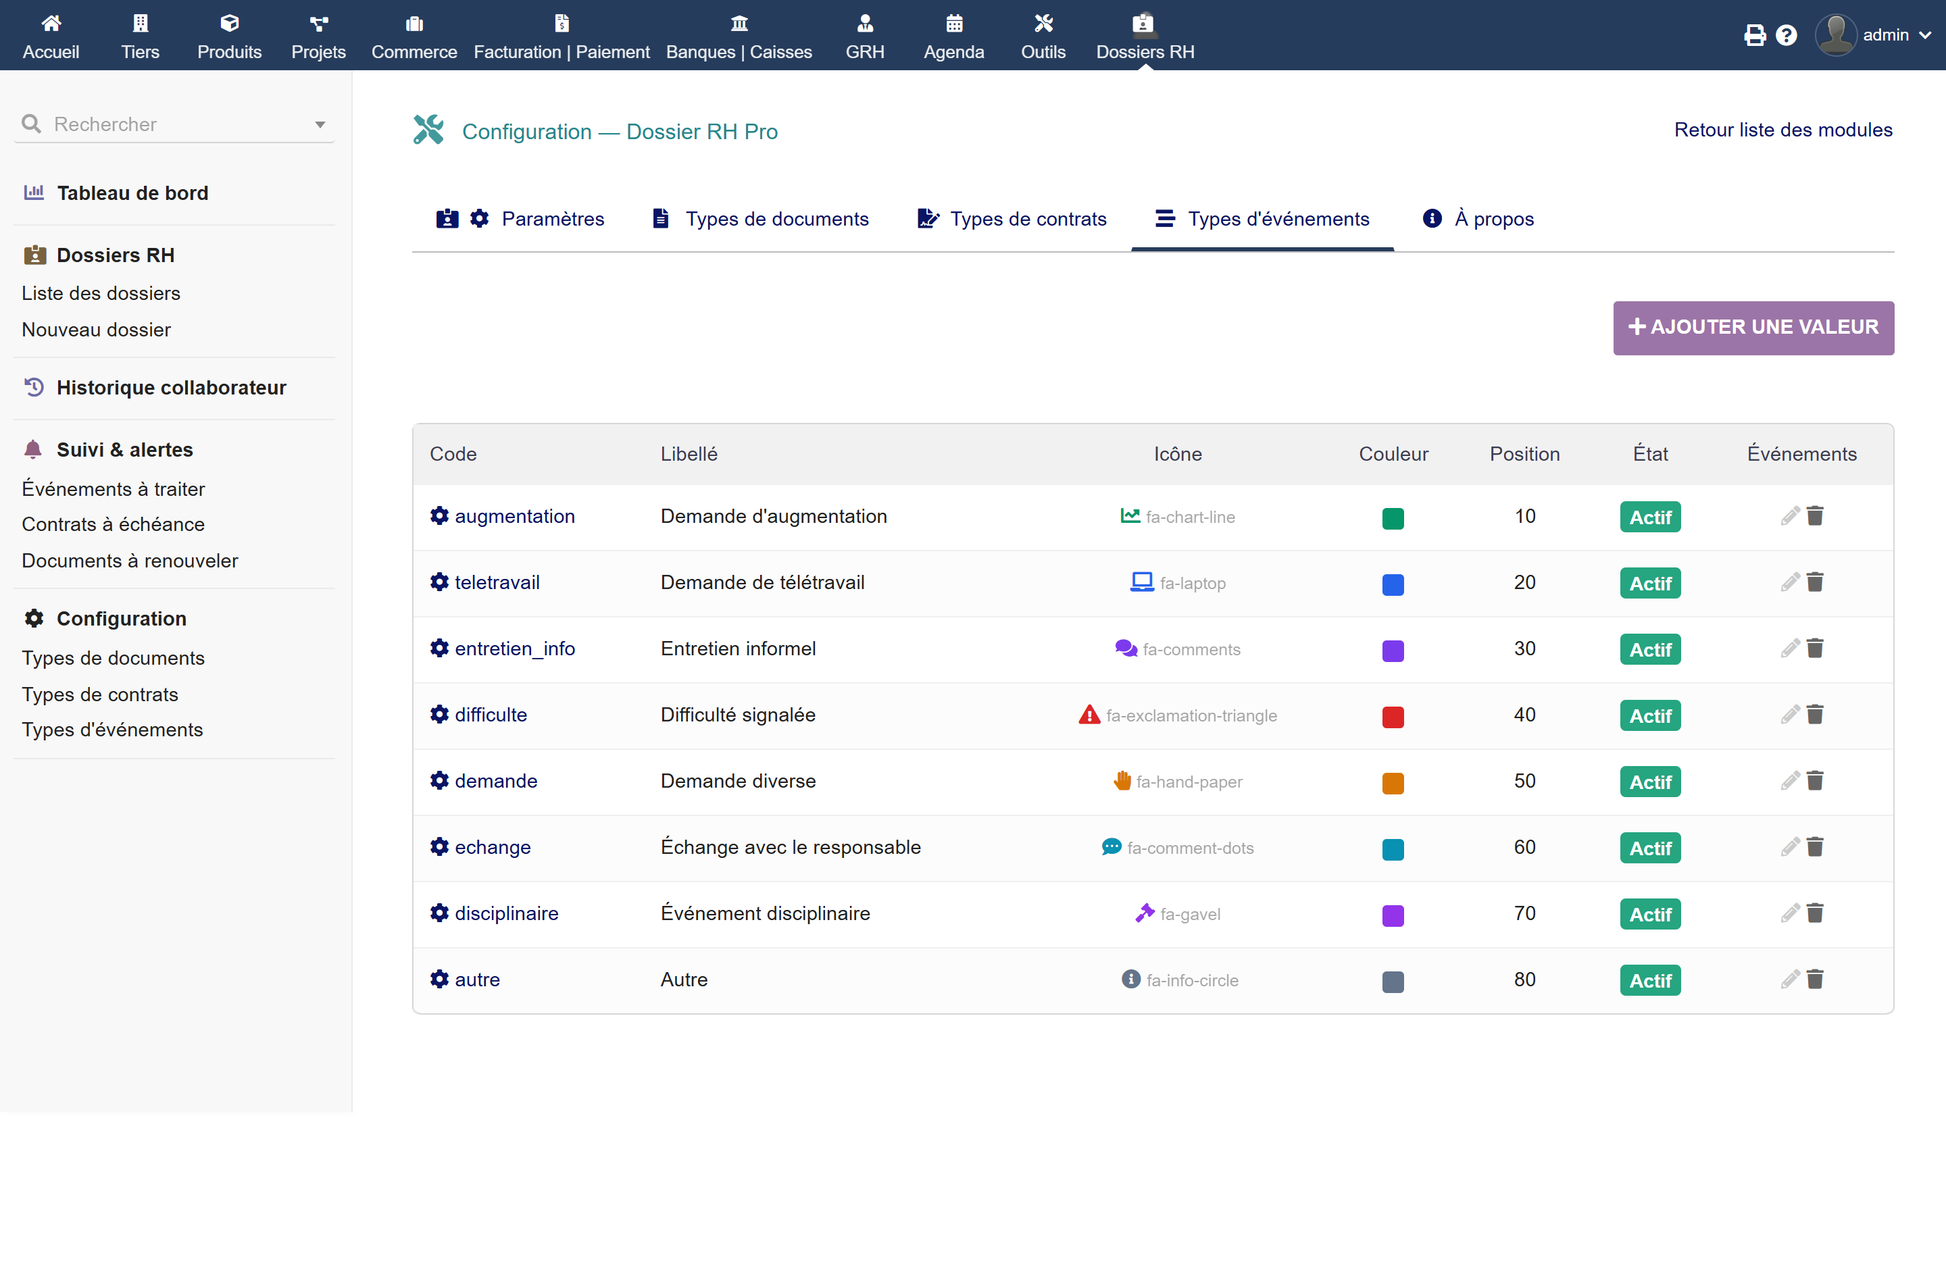Edit the augmentation event type pencil icon
The height and width of the screenshot is (1270, 1946).
(x=1790, y=516)
